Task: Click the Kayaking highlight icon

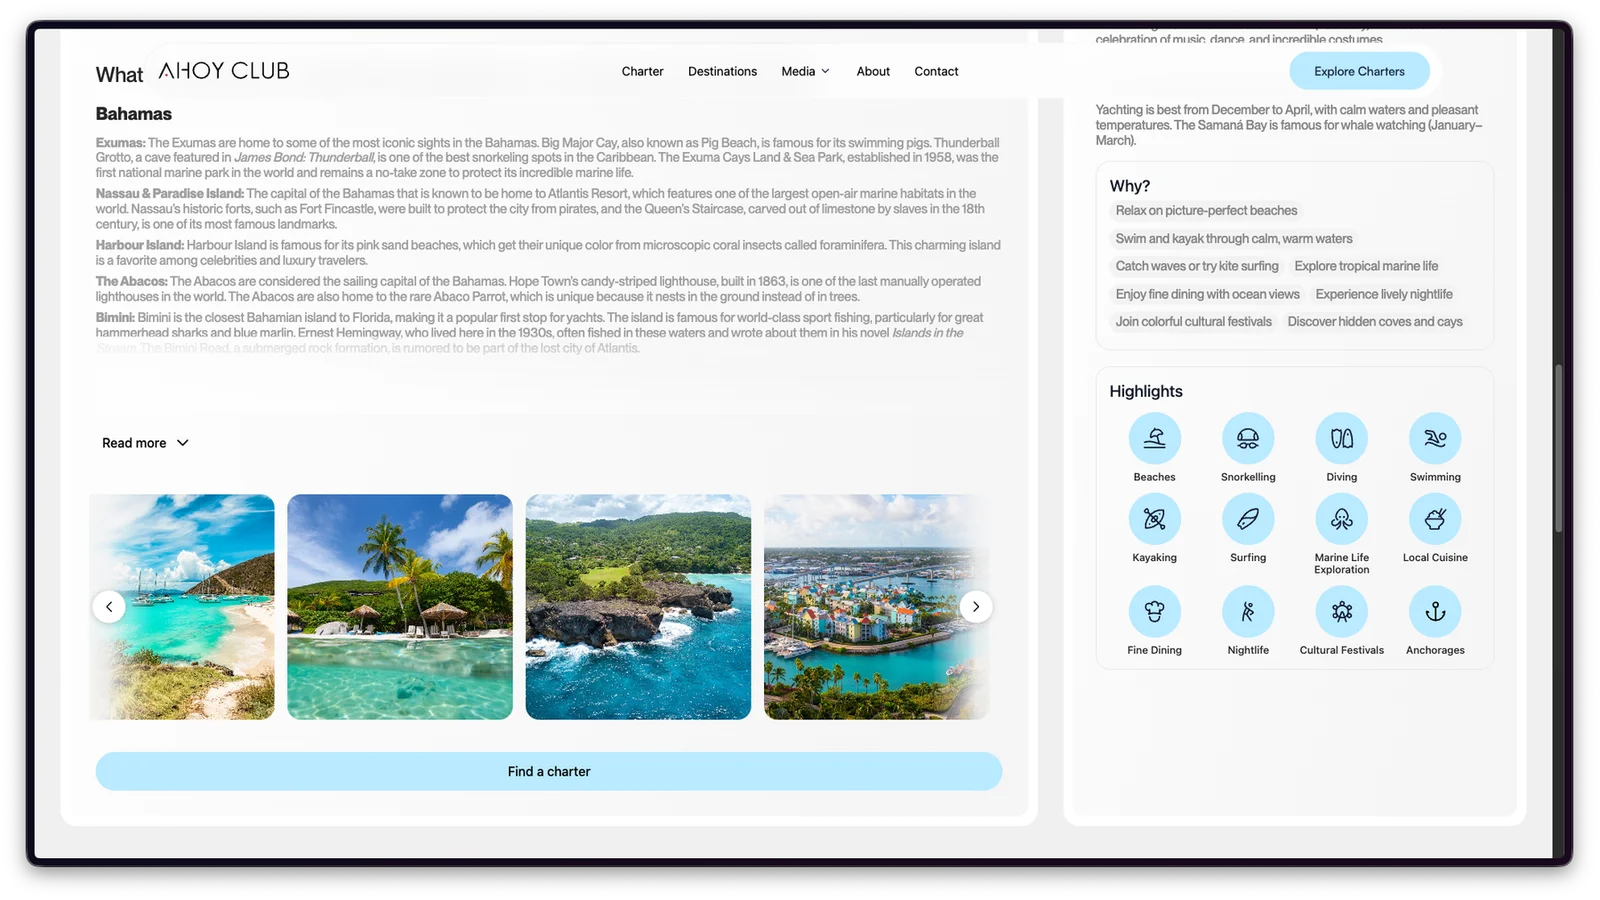Action: [1154, 519]
